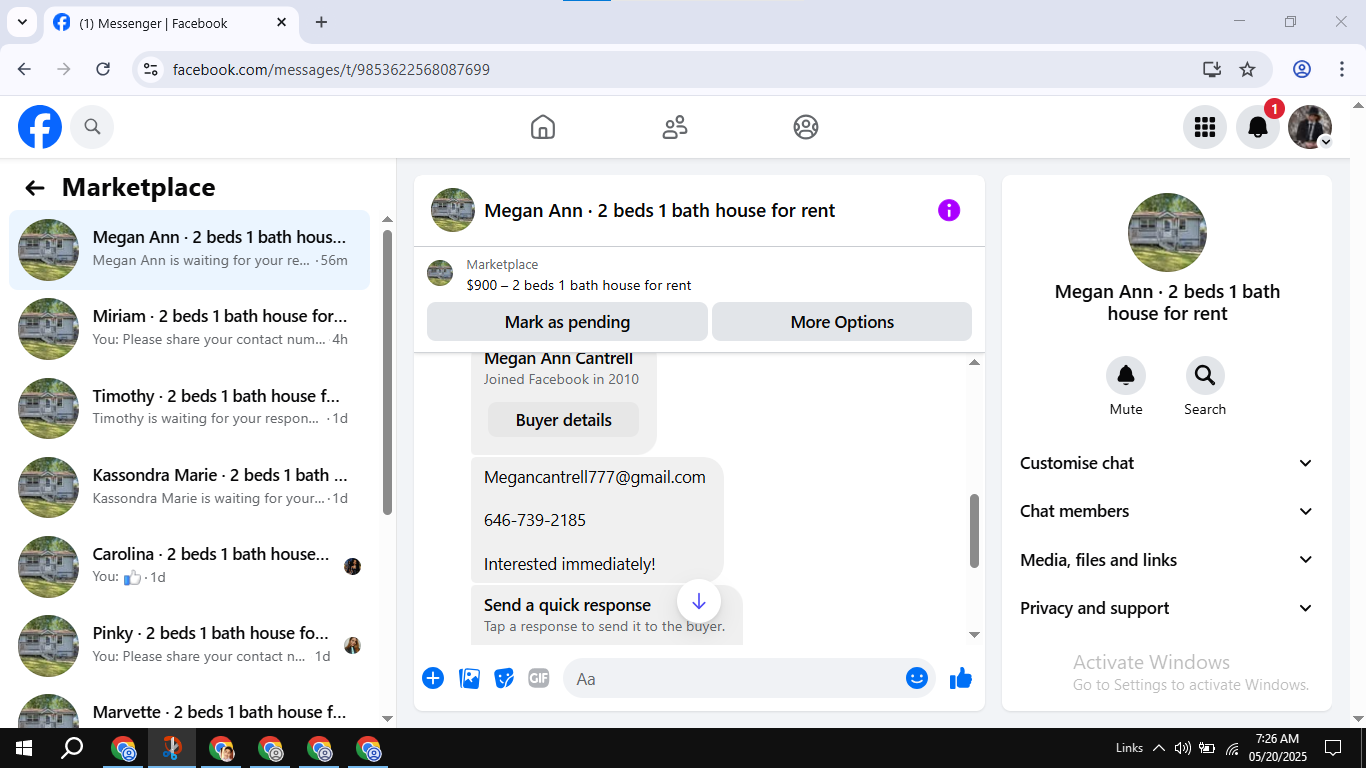The height and width of the screenshot is (768, 1366).
Task: Click the message input field
Action: tap(750, 678)
